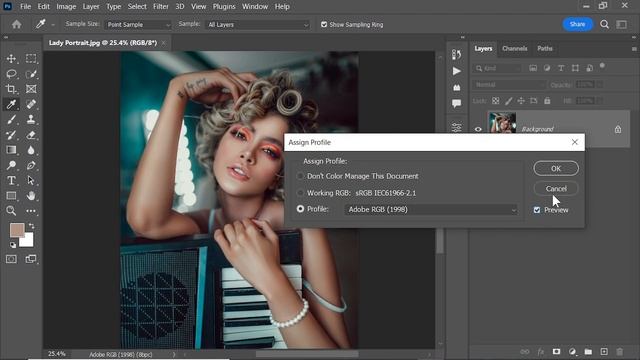
Task: Select the Horizontal Type tool
Action: (x=11, y=180)
